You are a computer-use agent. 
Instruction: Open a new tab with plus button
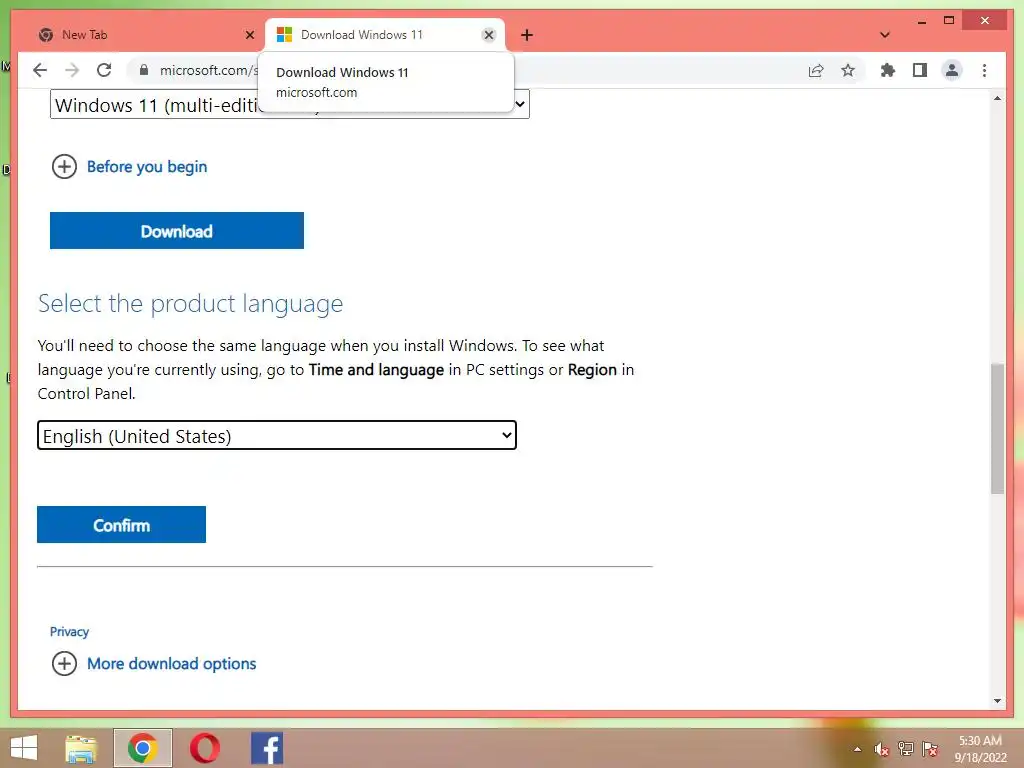pyautogui.click(x=527, y=35)
